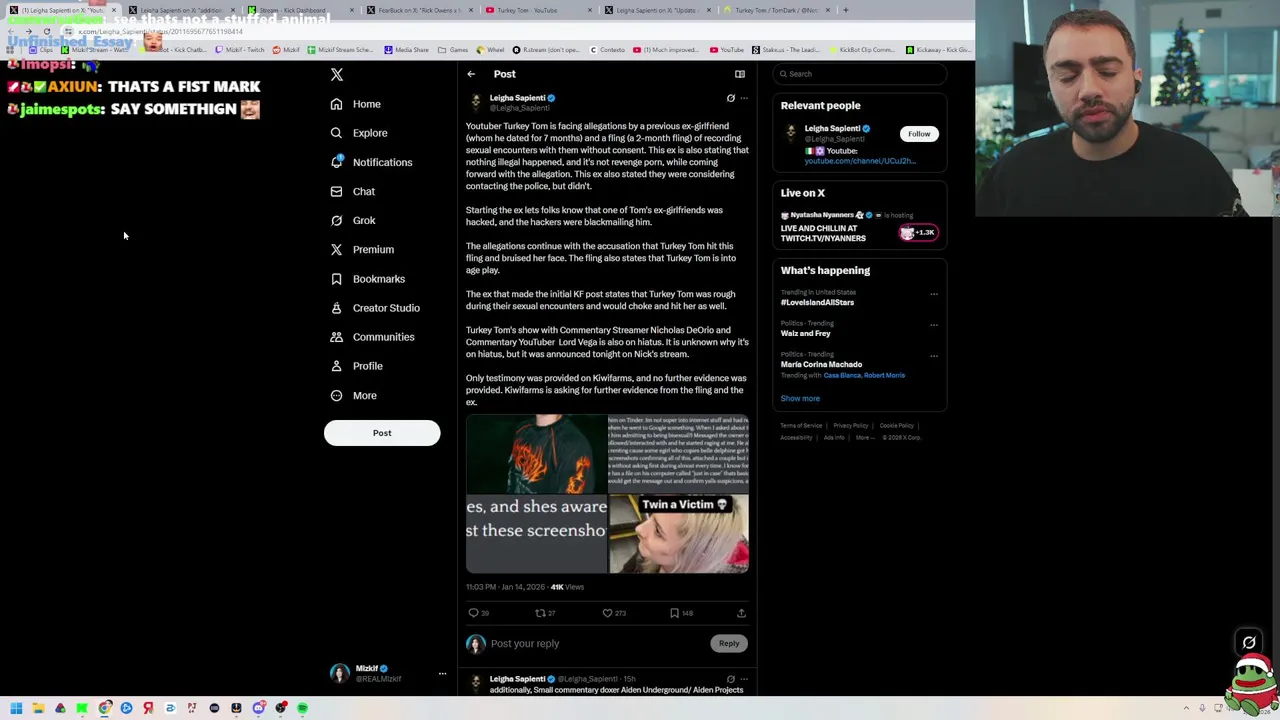
Task: Open the Leigha Sapienti post author avatar
Action: point(476,102)
